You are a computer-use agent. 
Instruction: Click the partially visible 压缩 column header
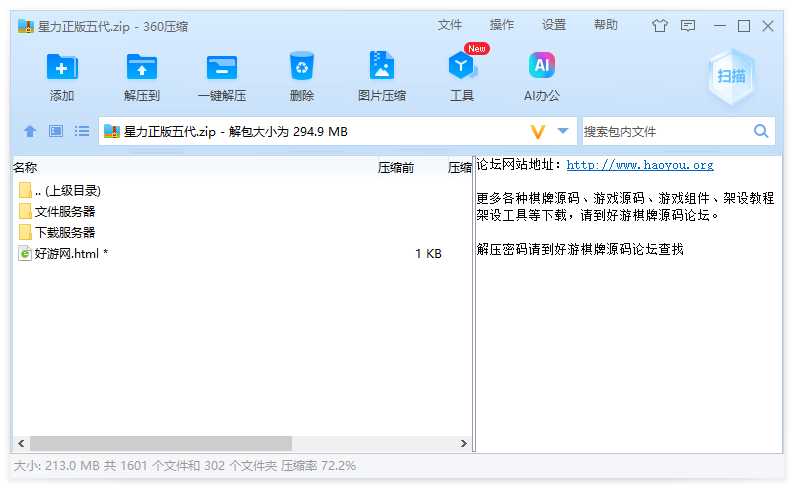[x=459, y=168]
